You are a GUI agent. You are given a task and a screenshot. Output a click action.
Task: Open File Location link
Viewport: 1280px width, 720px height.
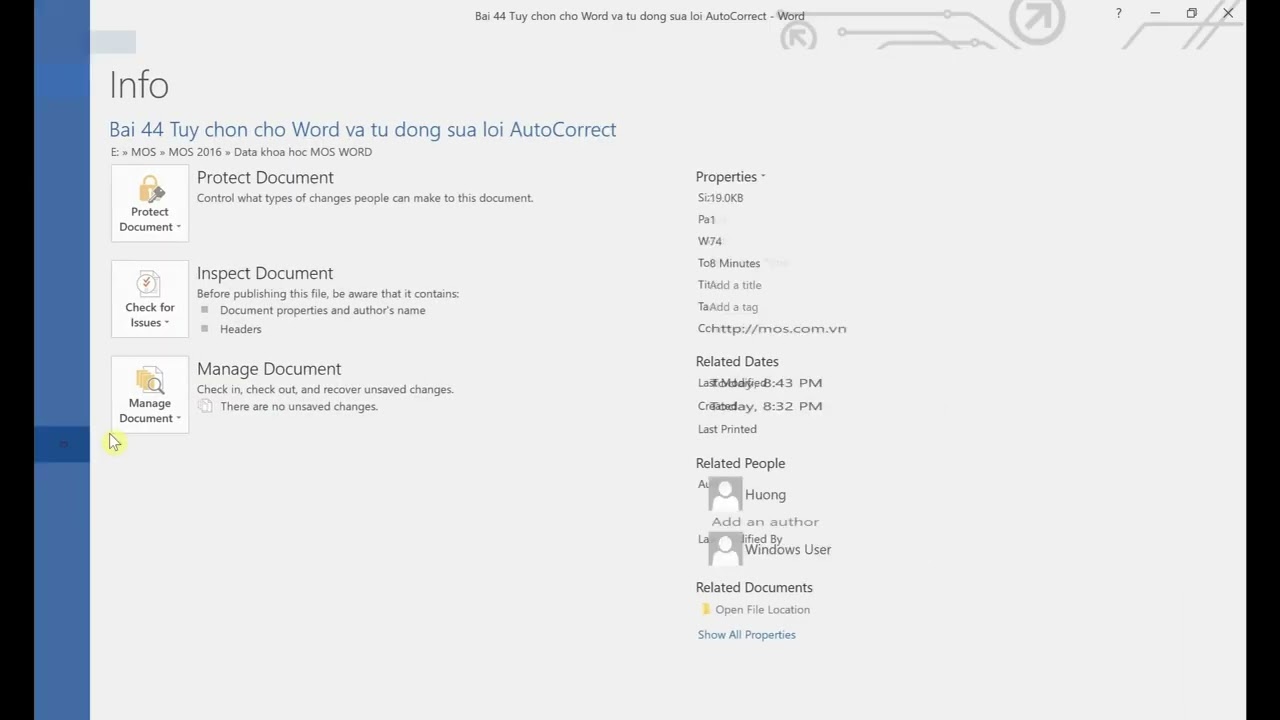[x=762, y=610]
